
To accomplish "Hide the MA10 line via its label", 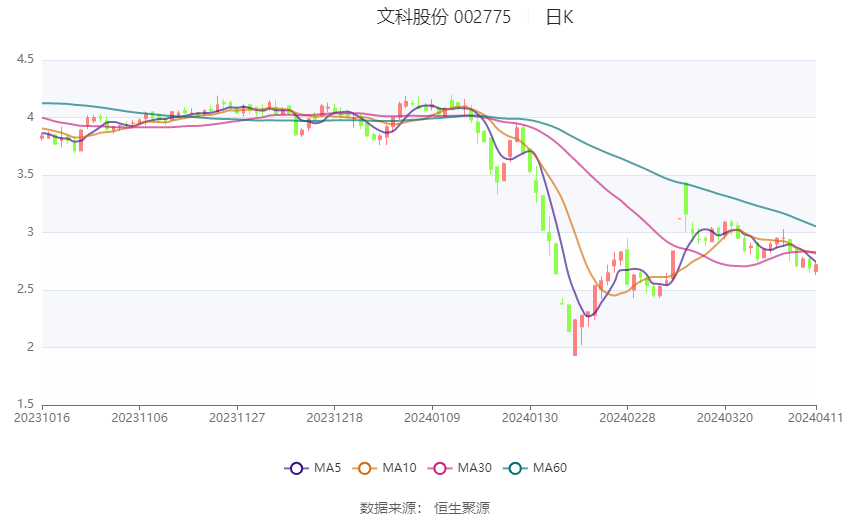I will [x=399, y=468].
